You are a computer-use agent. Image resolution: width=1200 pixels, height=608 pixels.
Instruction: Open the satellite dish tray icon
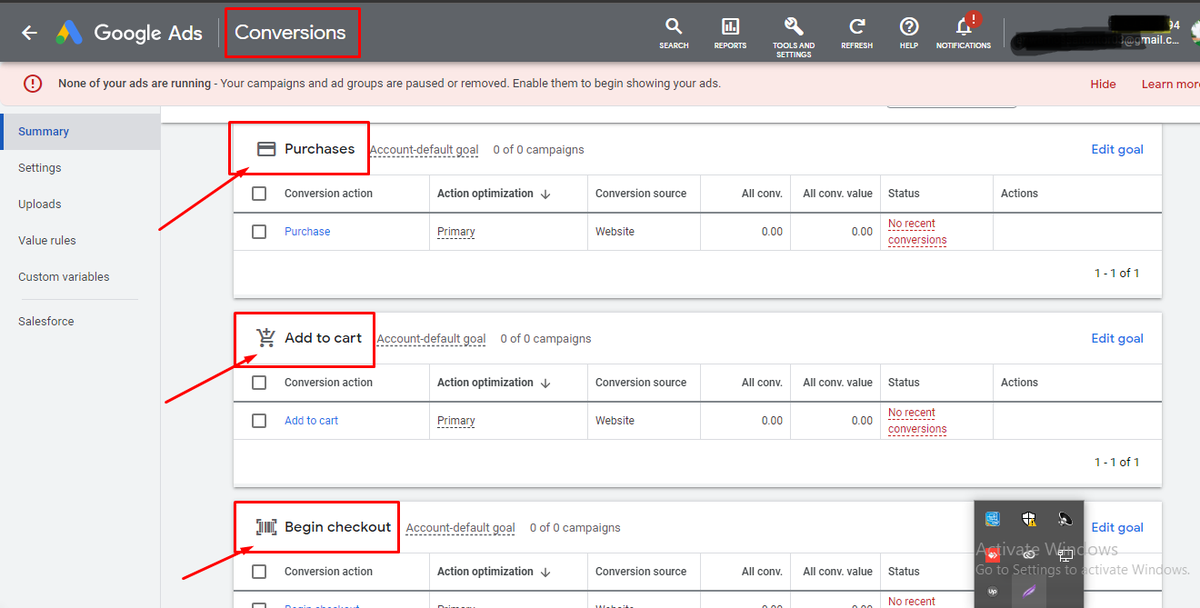click(x=1065, y=518)
